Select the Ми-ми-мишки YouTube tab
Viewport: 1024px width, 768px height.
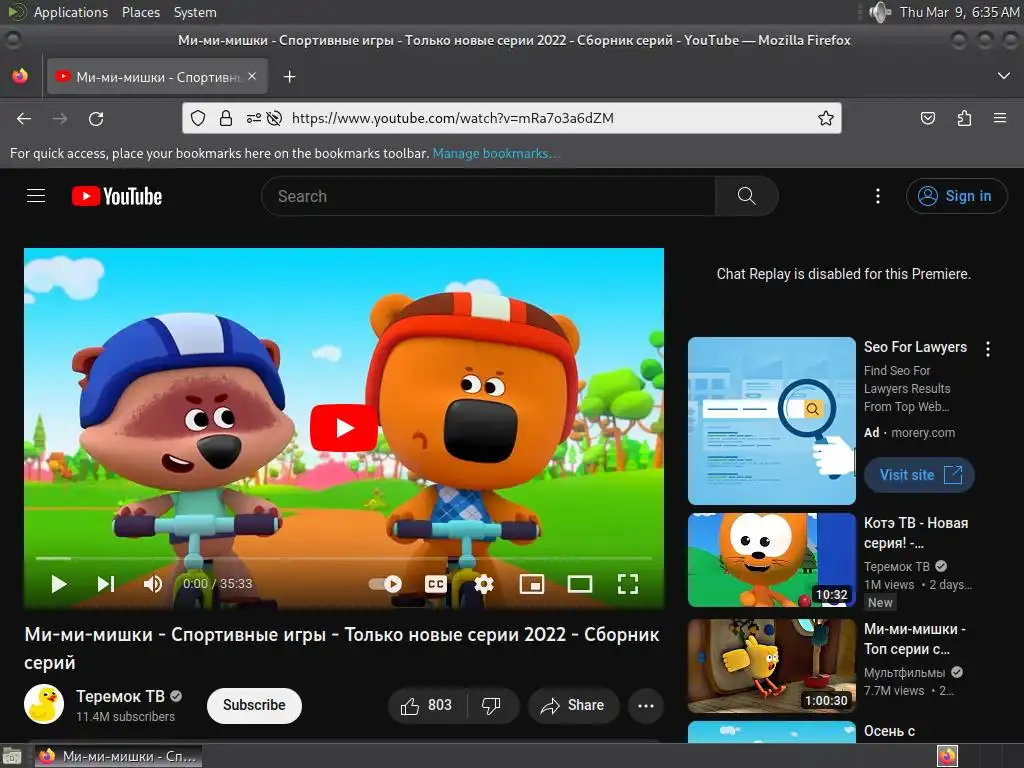(157, 77)
